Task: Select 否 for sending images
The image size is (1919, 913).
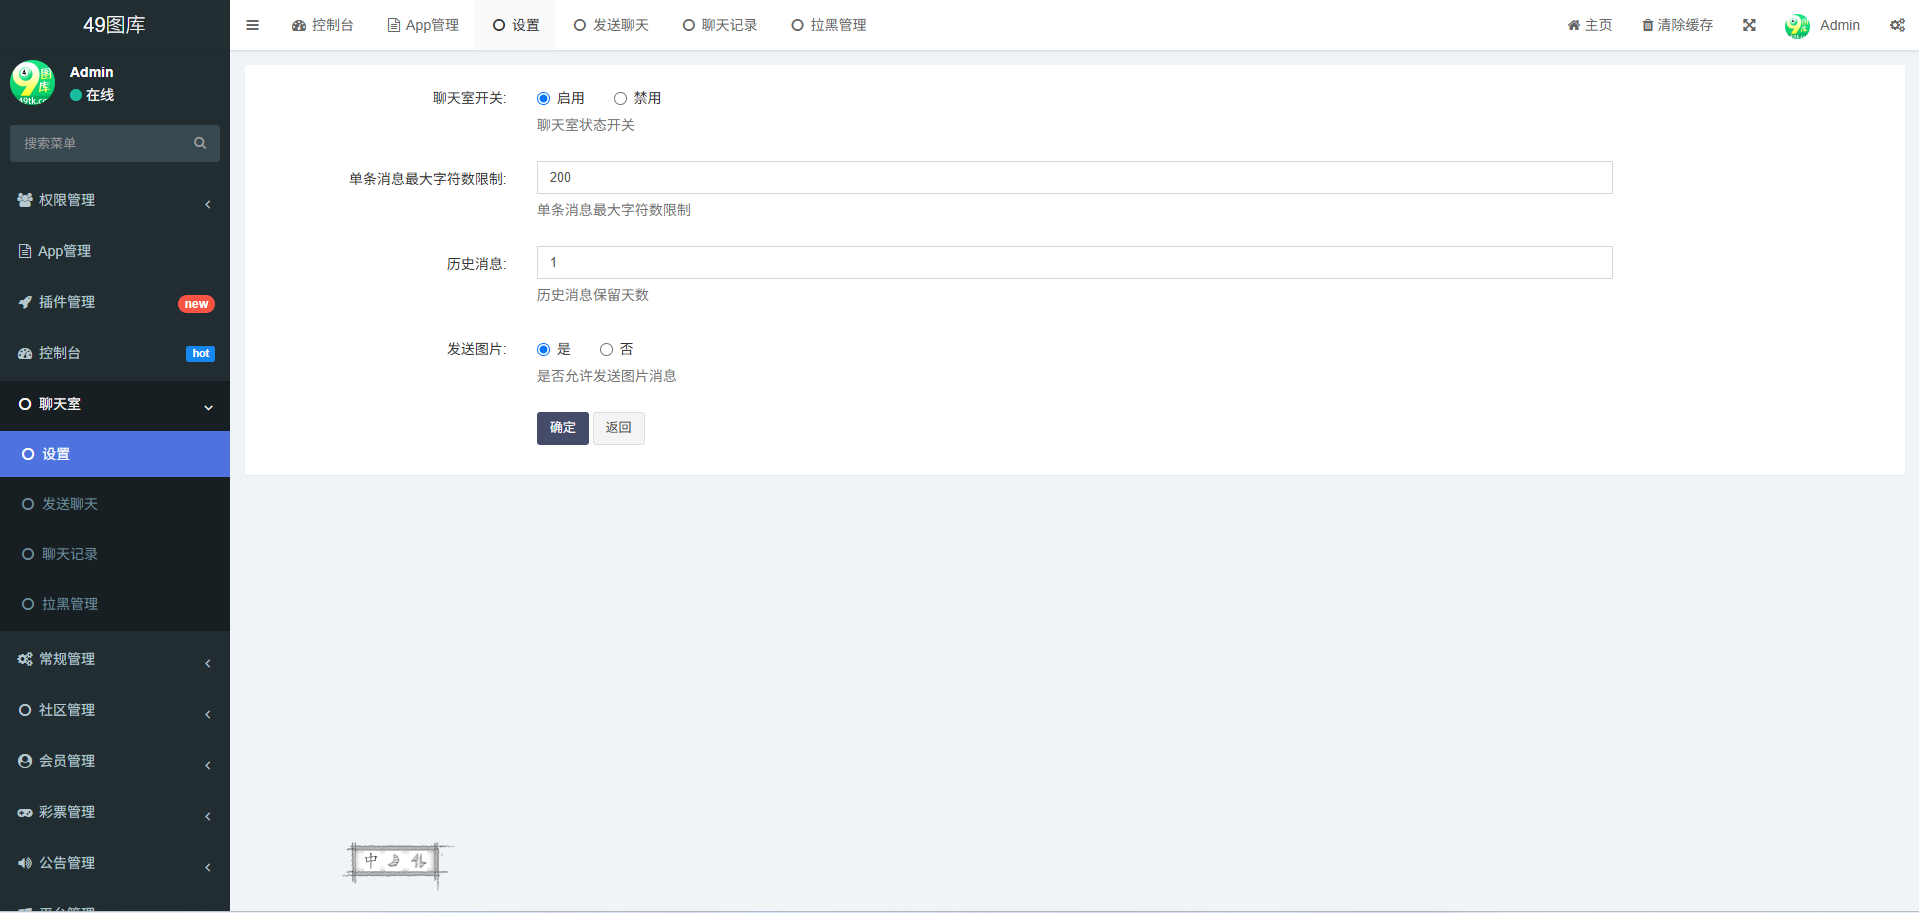Action: click(606, 349)
